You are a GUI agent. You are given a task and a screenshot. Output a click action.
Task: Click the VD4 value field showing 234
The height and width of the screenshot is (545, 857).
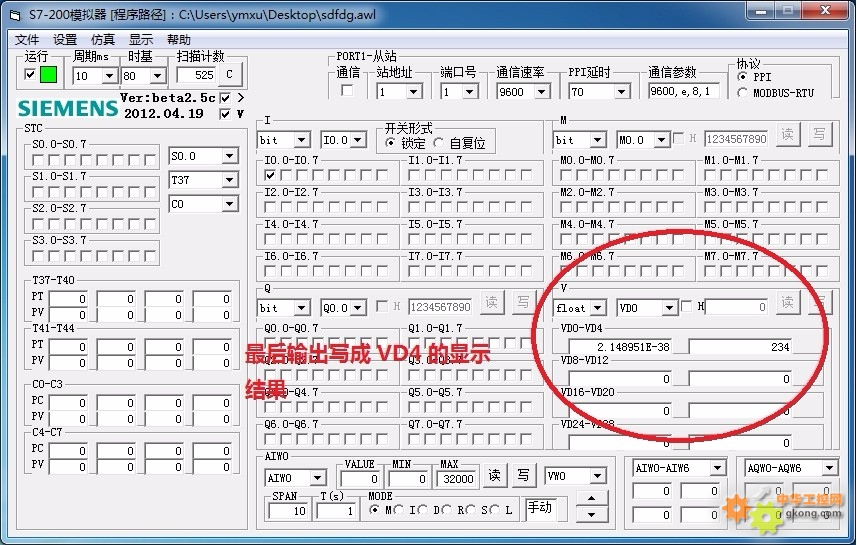click(x=740, y=347)
